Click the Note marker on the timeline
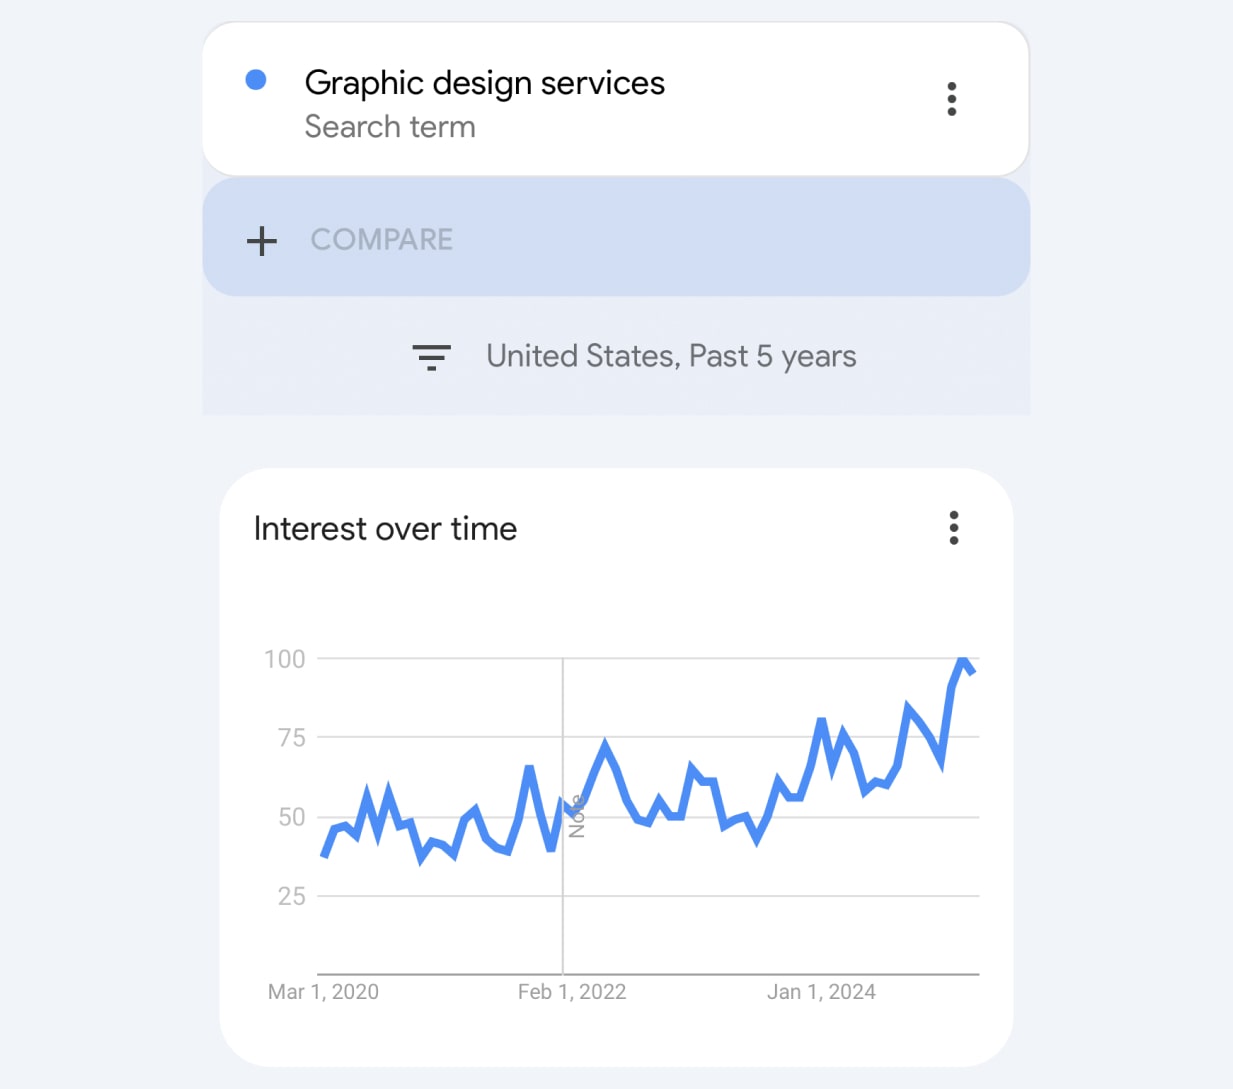 point(575,815)
